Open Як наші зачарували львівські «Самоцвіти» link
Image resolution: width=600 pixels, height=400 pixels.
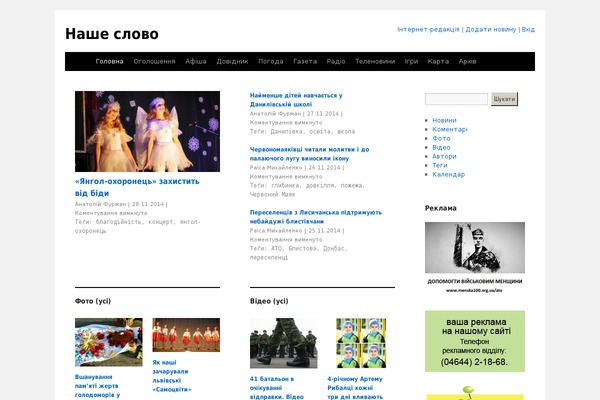point(171,376)
